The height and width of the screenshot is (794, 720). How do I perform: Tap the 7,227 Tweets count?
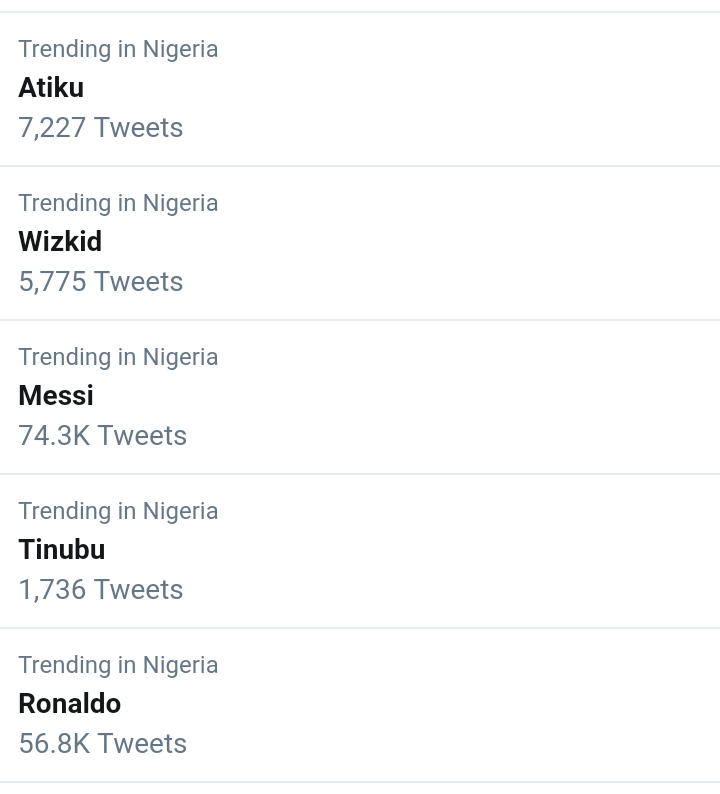click(100, 128)
